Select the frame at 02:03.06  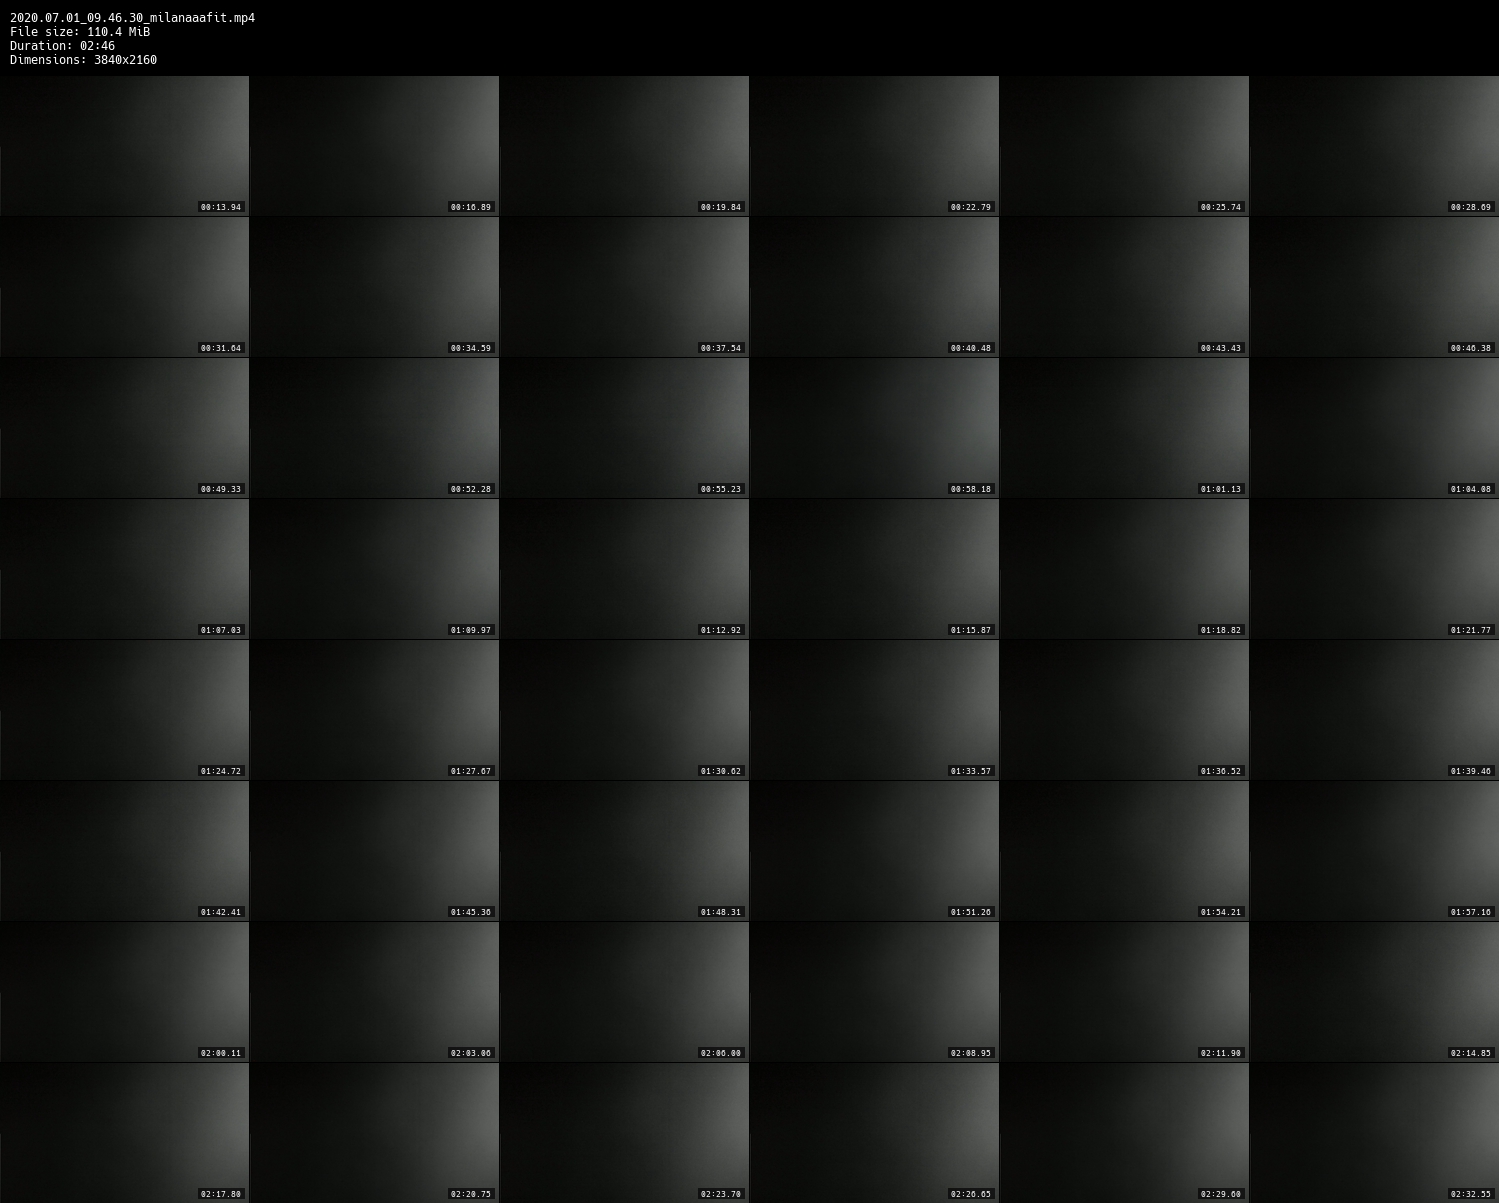tap(374, 992)
